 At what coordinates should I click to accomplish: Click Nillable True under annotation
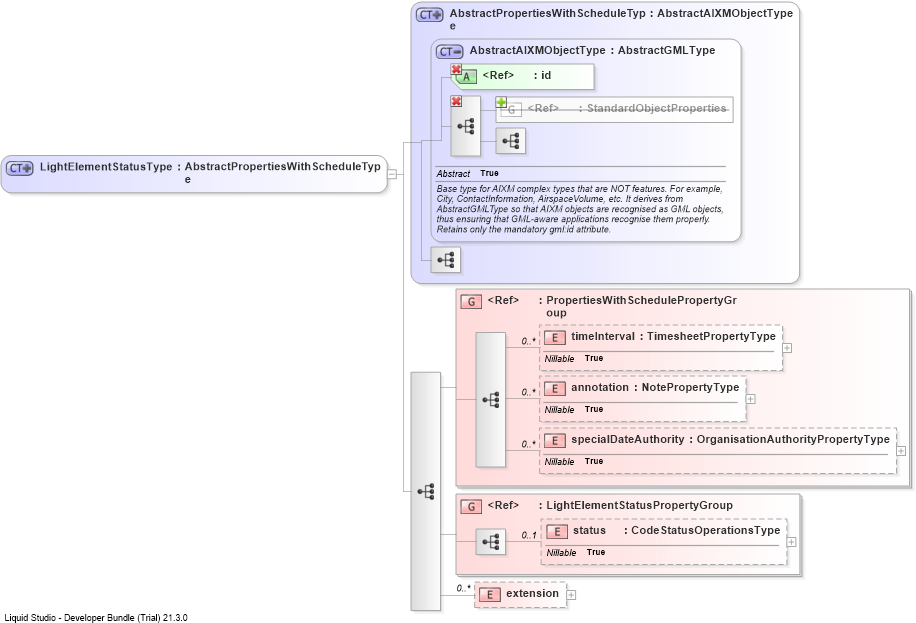point(574,409)
